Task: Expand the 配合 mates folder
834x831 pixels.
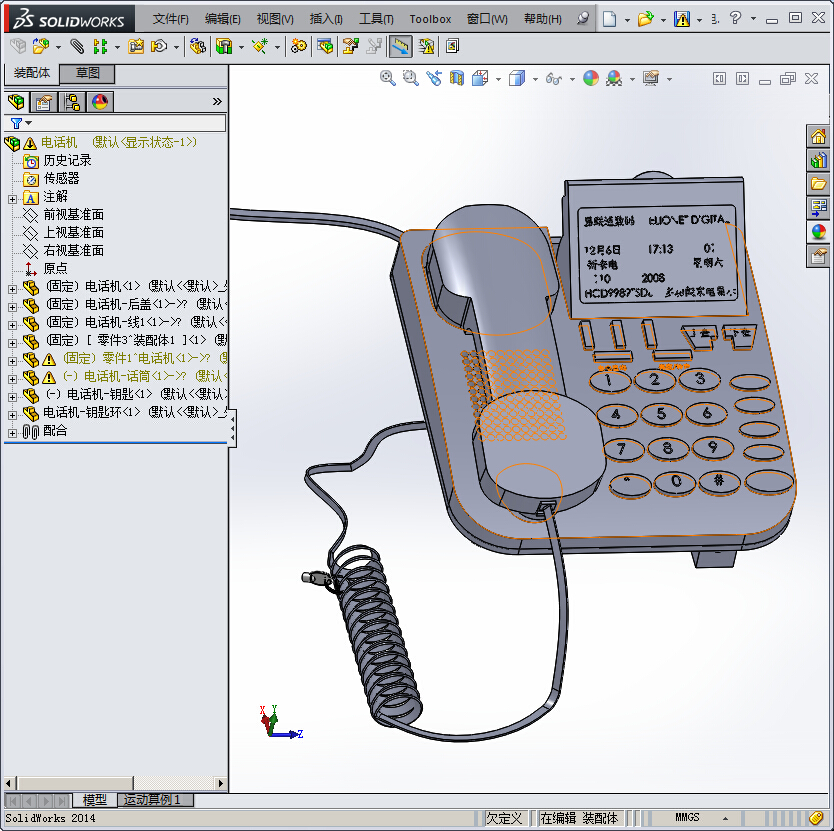Action: coord(12,433)
